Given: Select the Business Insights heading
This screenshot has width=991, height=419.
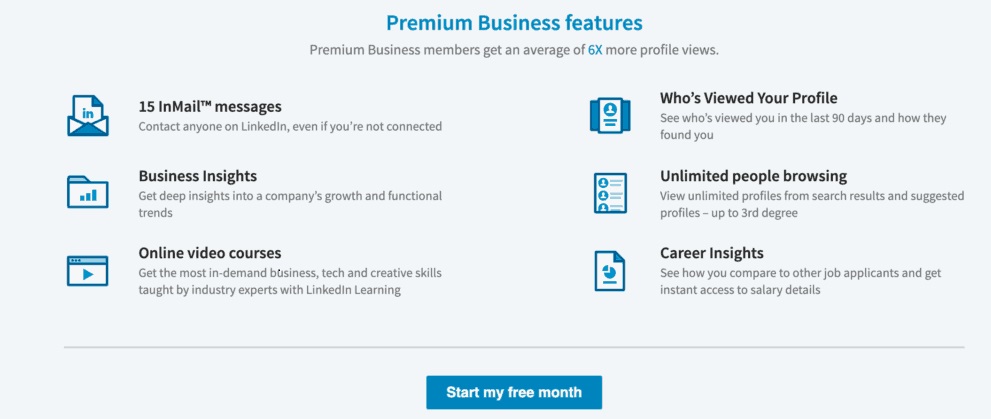Looking at the screenshot, I should tap(198, 176).
